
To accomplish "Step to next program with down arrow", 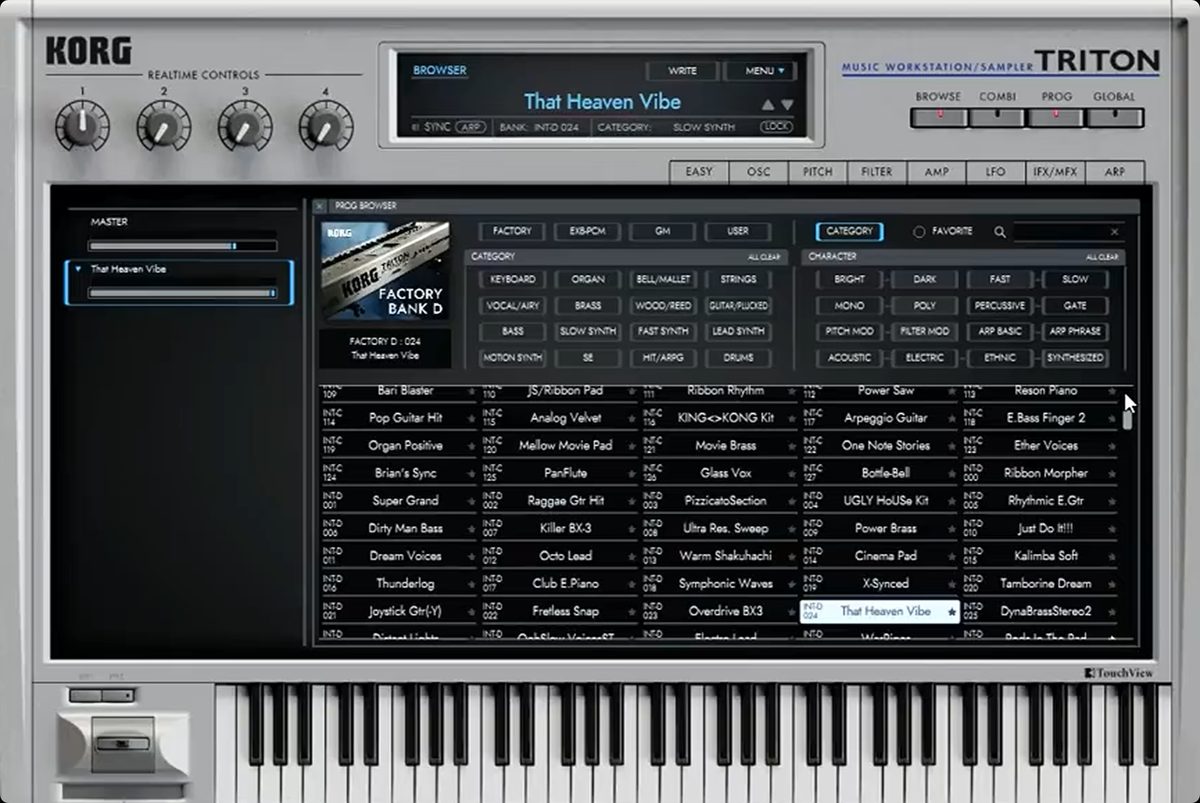I will click(787, 104).
